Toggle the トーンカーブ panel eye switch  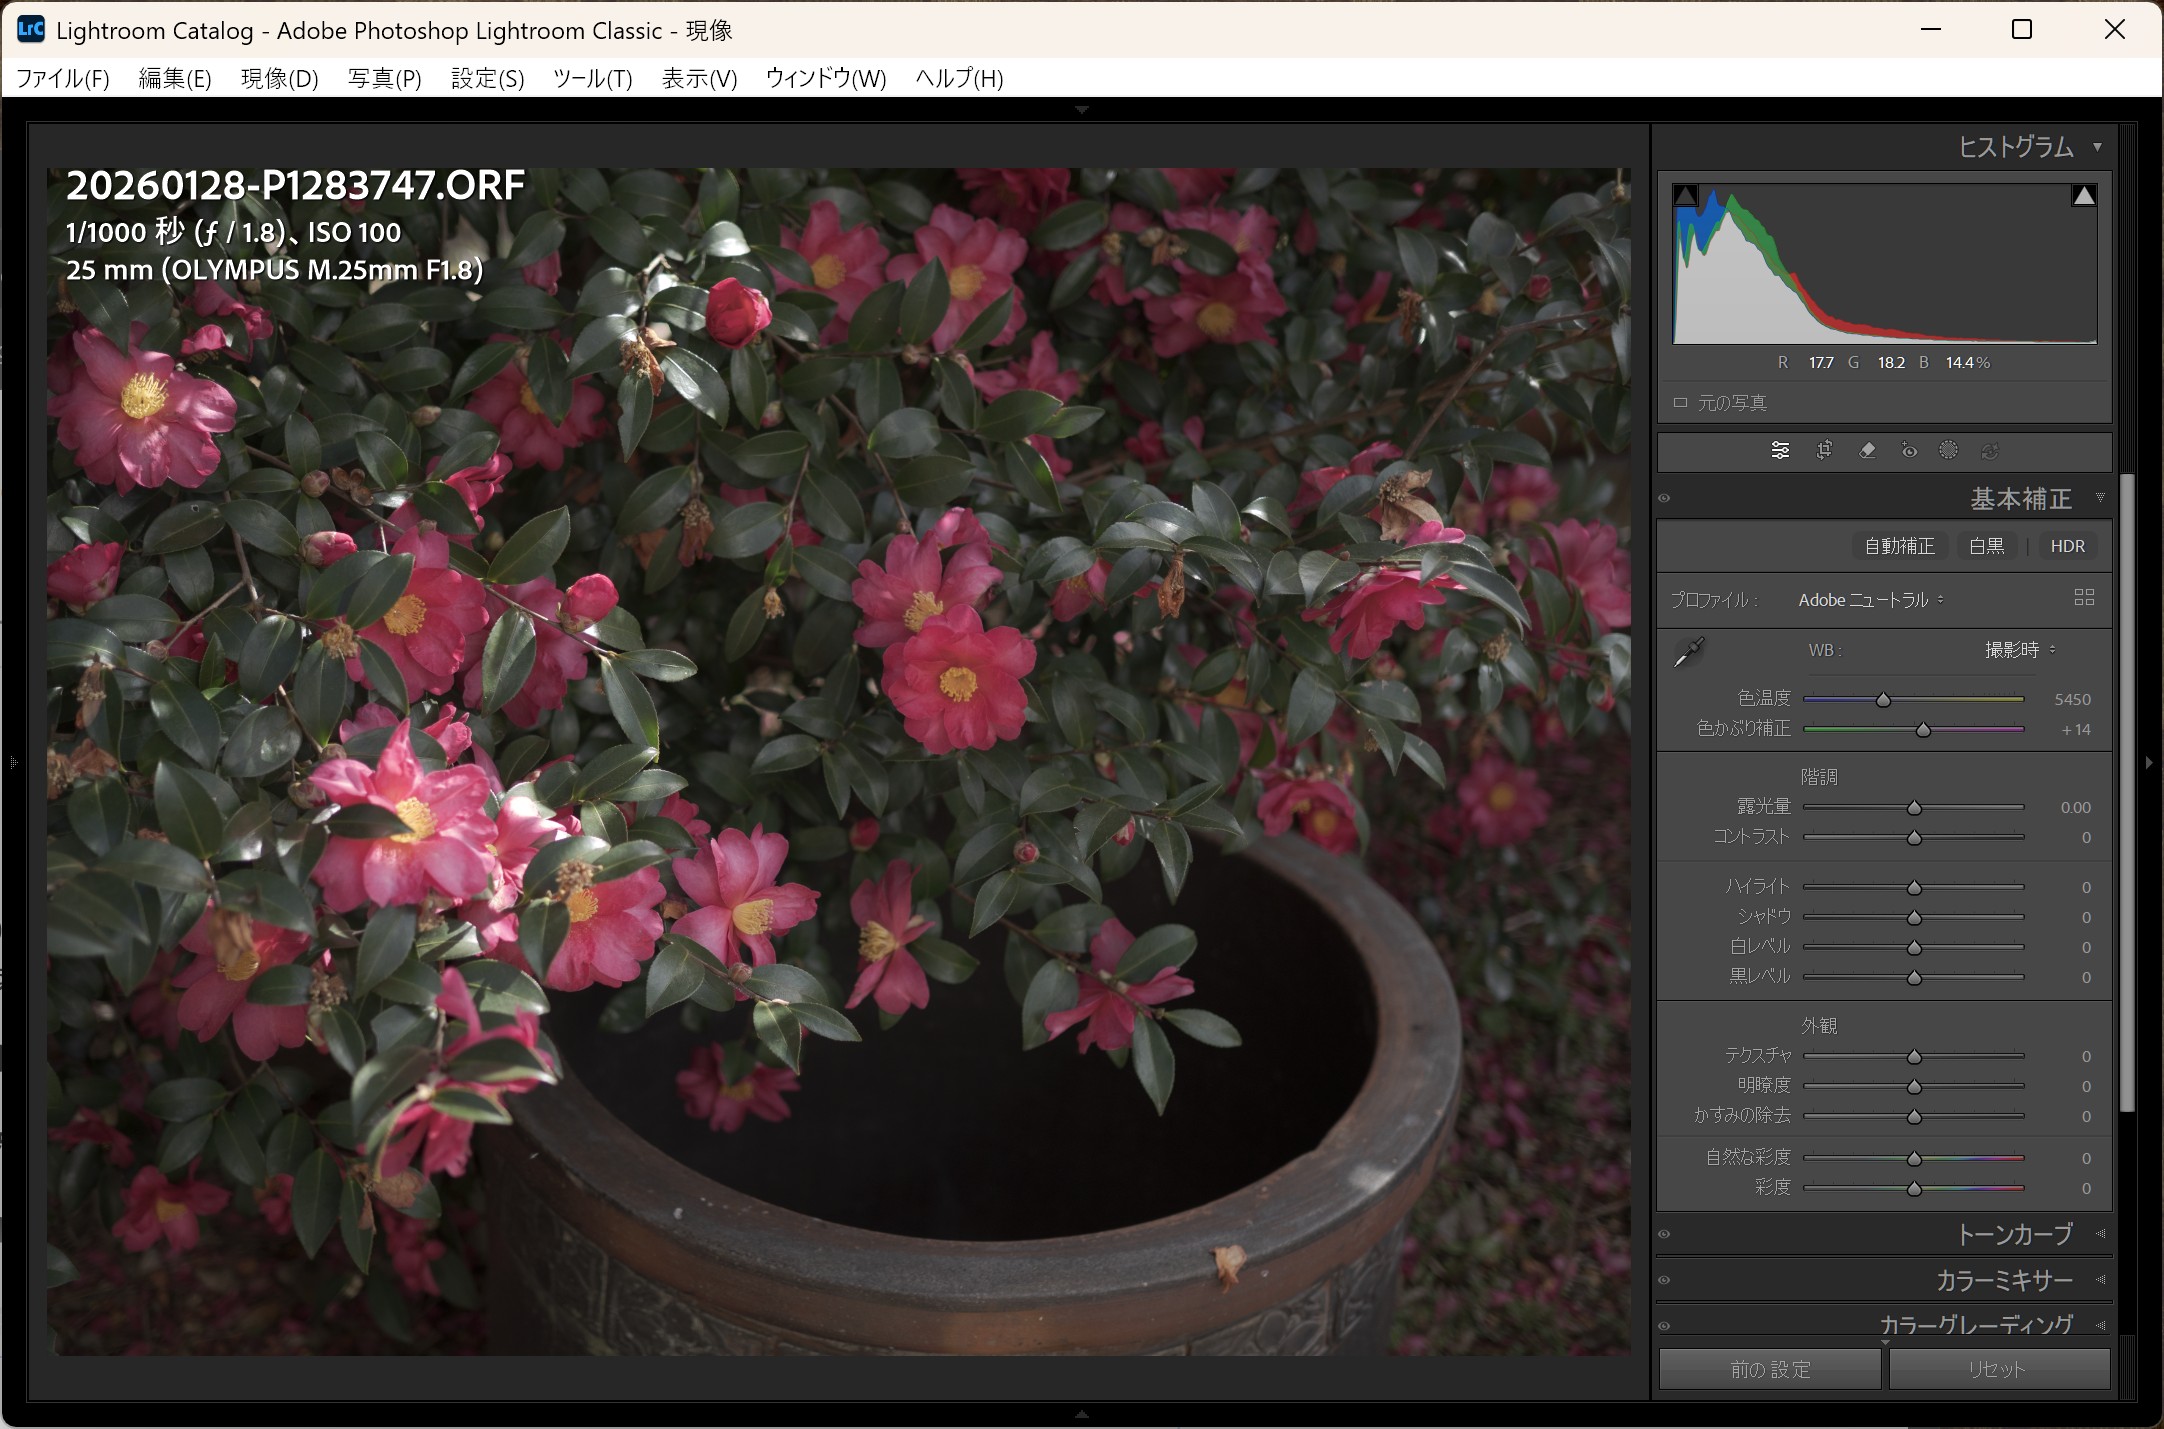click(1664, 1234)
